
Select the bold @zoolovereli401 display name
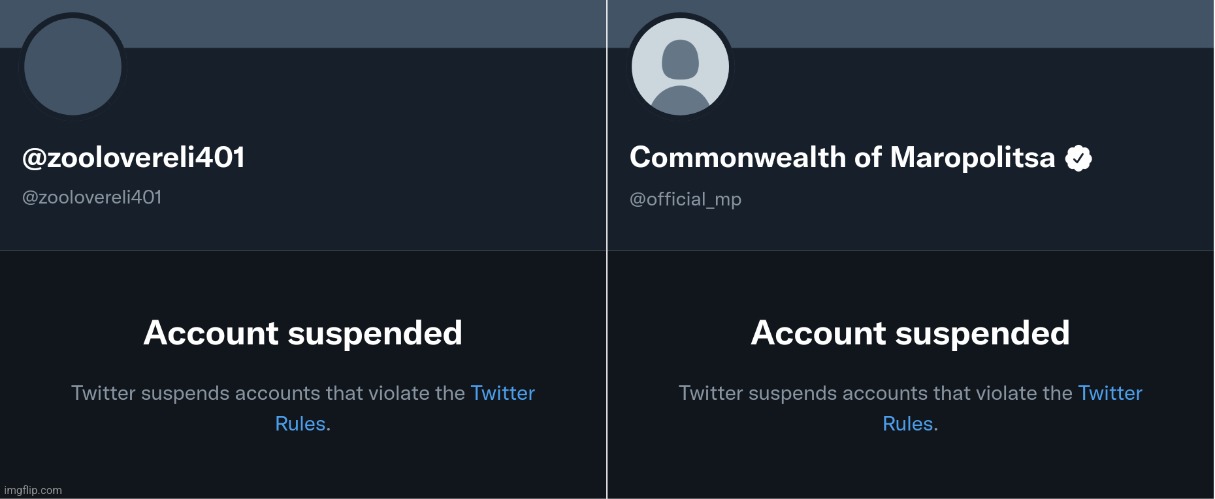(x=133, y=158)
